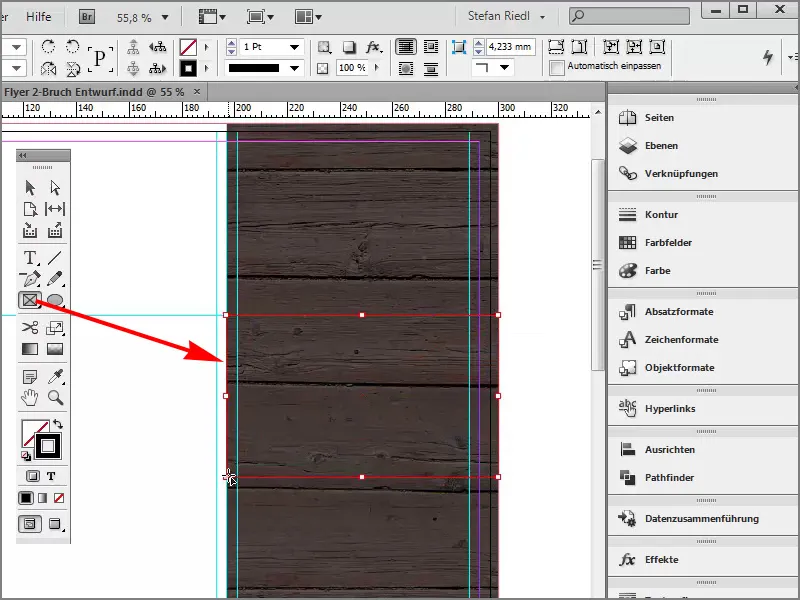Click the search field in application bar

(629, 16)
